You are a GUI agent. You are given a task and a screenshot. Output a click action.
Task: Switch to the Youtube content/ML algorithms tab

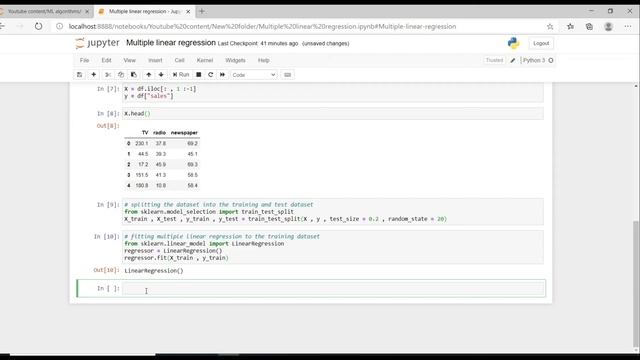coord(44,11)
